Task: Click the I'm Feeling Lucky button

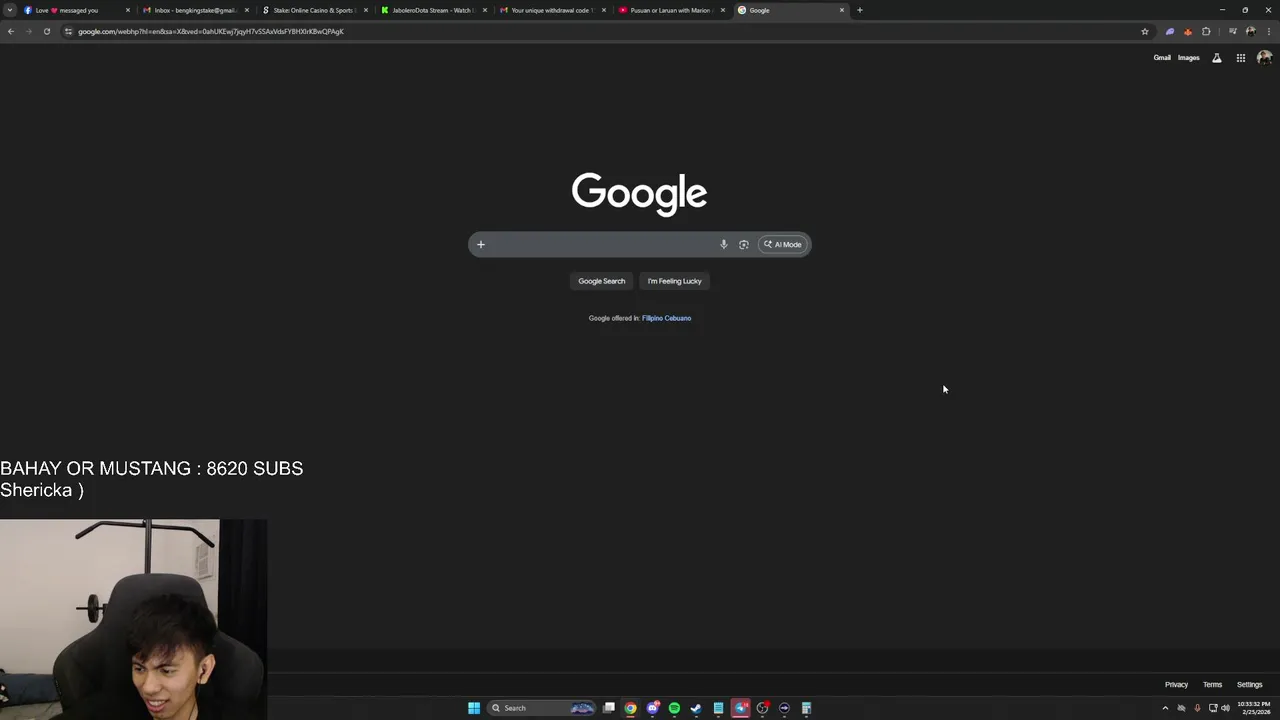Action: 674,281
